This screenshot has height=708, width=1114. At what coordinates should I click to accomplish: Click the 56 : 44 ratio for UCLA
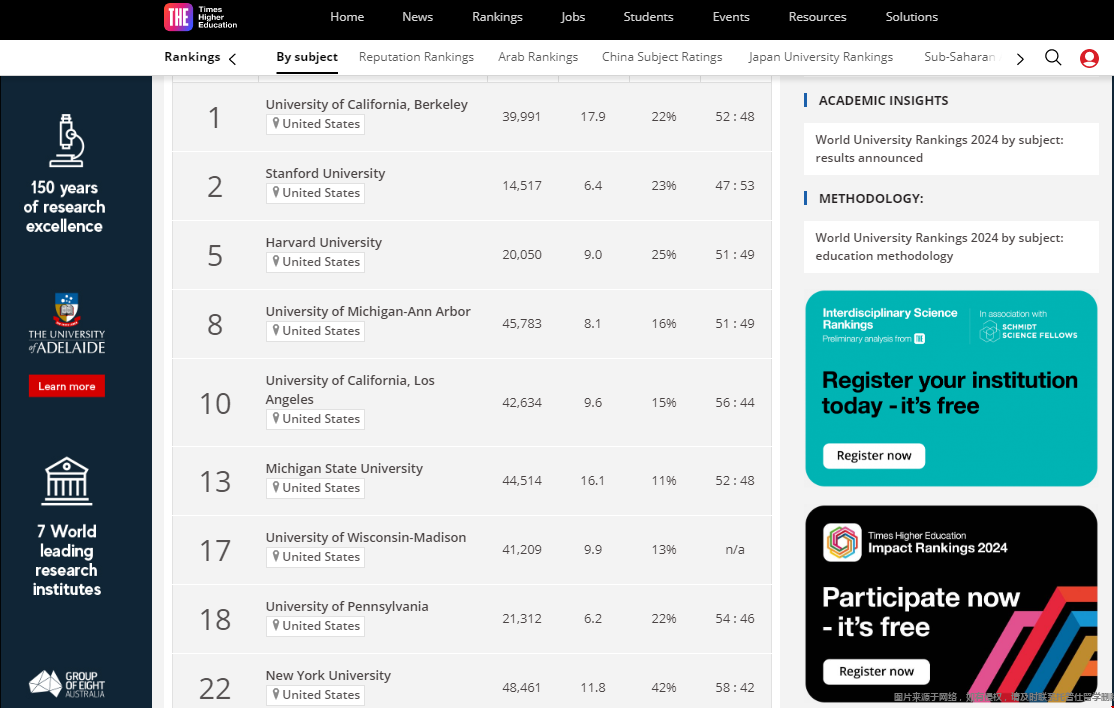(735, 403)
